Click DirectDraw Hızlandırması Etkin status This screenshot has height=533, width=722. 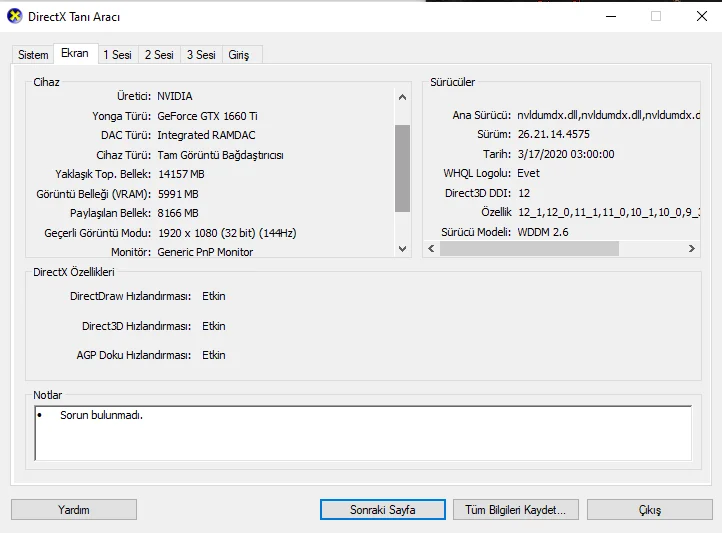[214, 296]
